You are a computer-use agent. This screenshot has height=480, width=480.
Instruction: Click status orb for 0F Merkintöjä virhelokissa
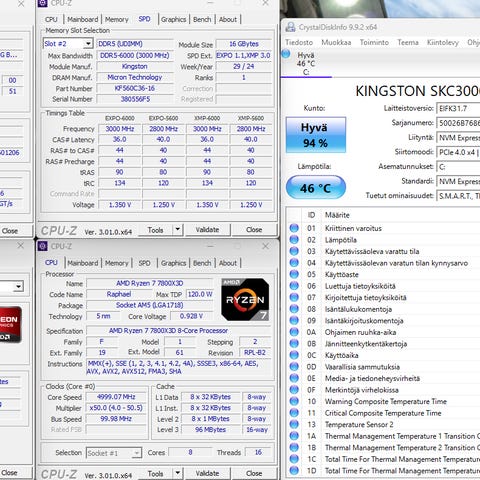(x=294, y=390)
